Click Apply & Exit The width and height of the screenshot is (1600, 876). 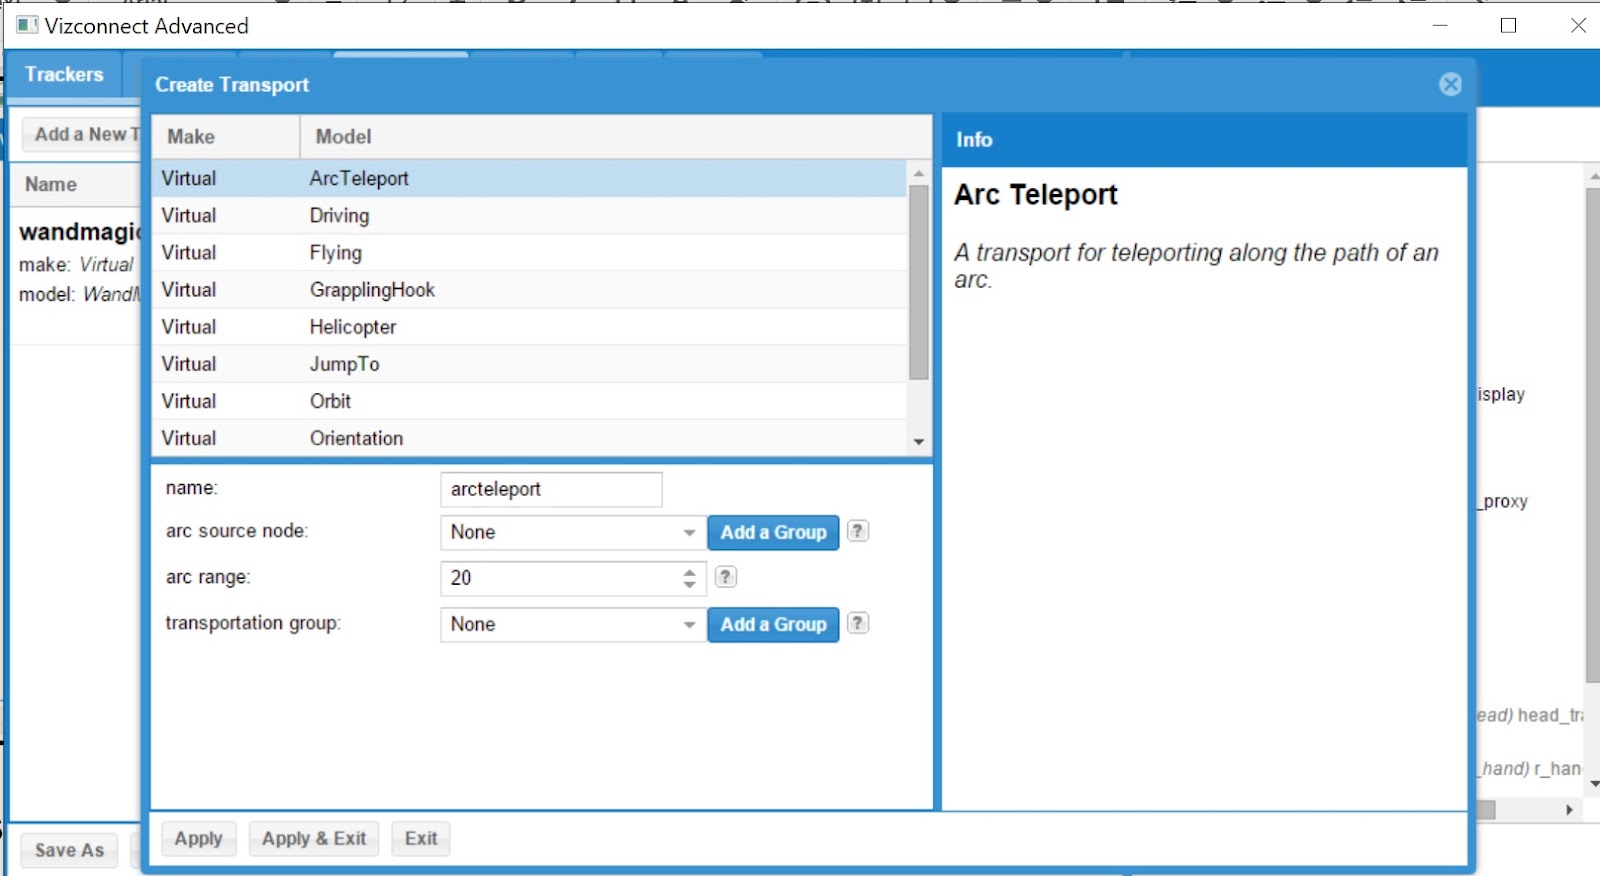pos(314,839)
